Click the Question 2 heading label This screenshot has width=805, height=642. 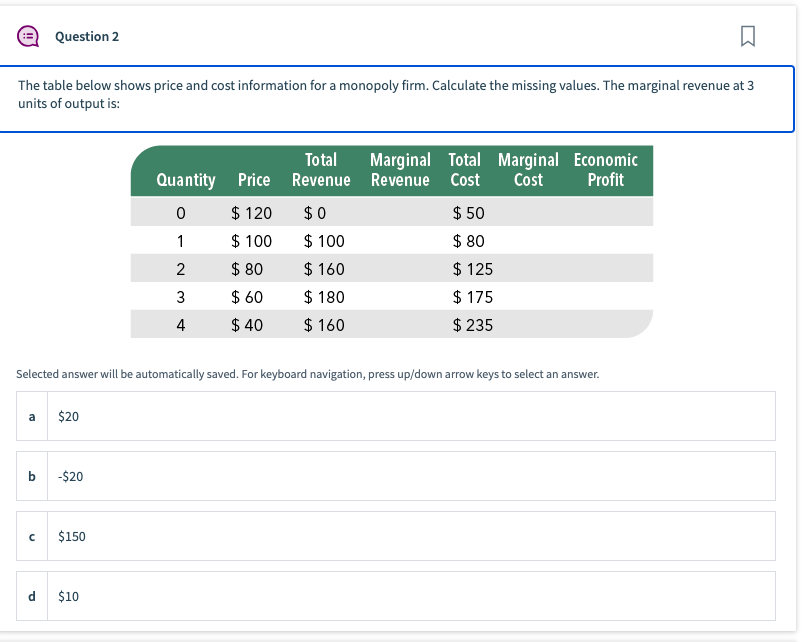pos(87,36)
